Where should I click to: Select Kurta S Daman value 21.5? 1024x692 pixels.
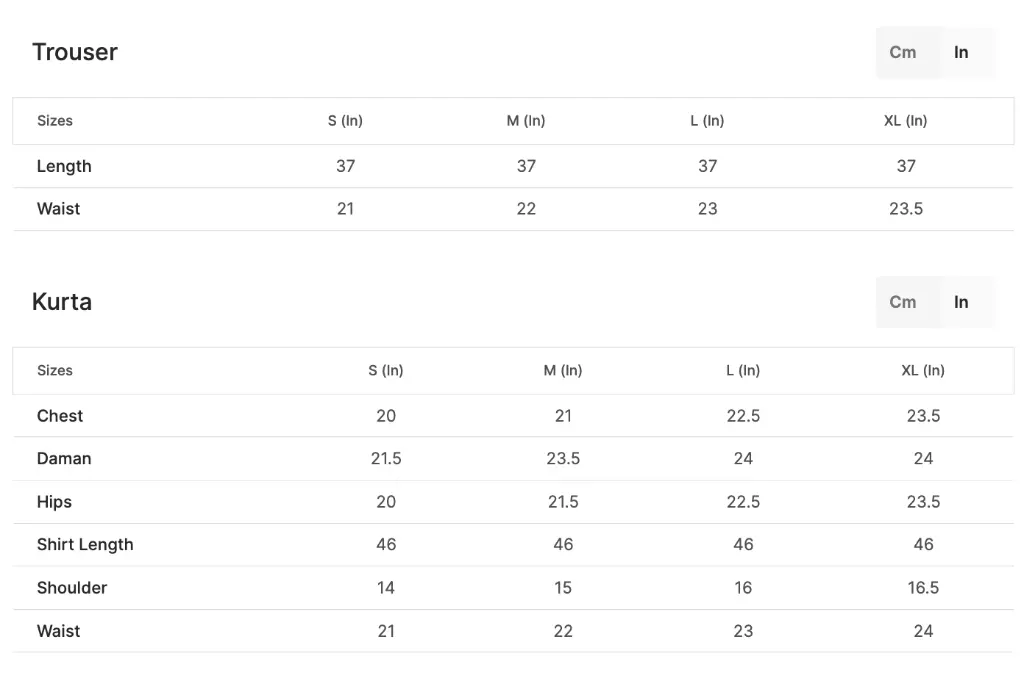pyautogui.click(x=386, y=459)
